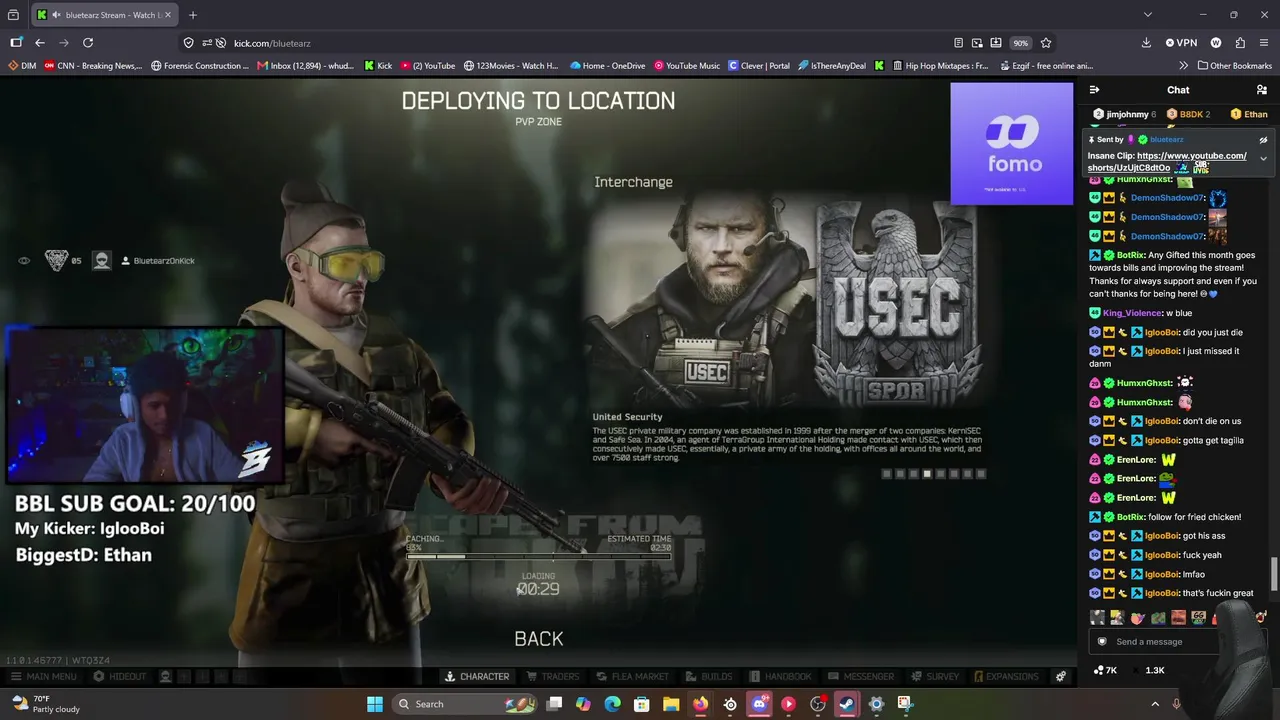Screen dimensions: 1280x720
Task: Open the Windows Start menu
Action: [374, 704]
